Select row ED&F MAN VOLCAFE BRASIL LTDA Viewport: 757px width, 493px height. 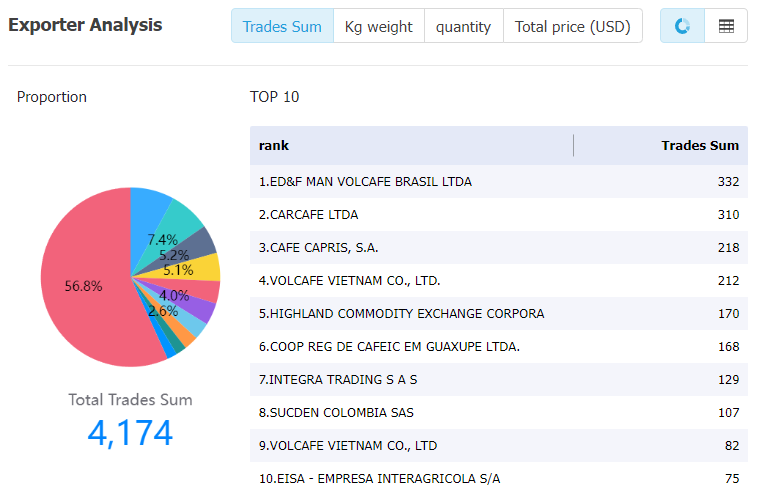click(499, 182)
